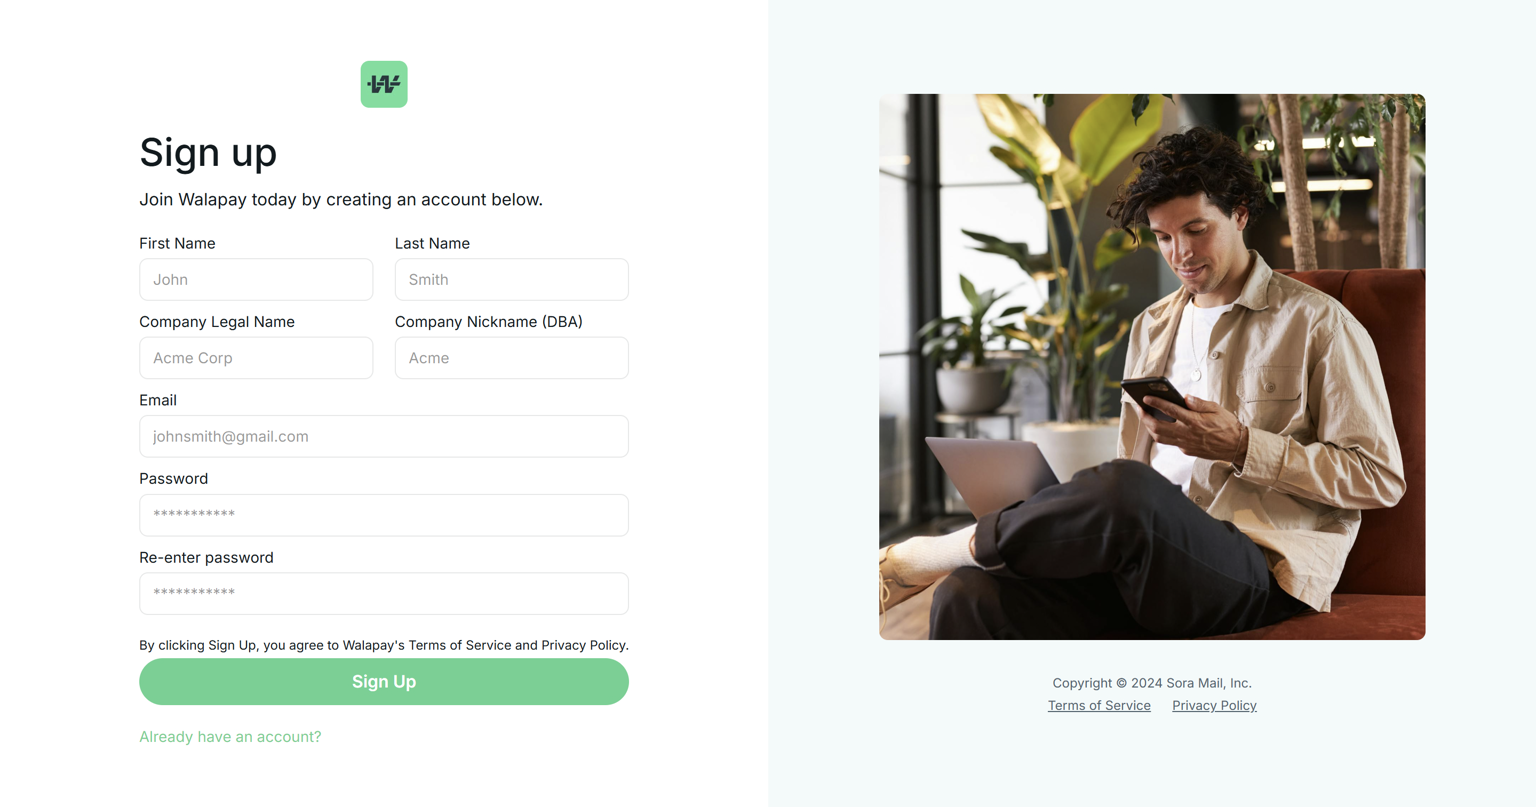Click the Company Nickname (DBA) text label
This screenshot has width=1536, height=807.
(x=489, y=322)
